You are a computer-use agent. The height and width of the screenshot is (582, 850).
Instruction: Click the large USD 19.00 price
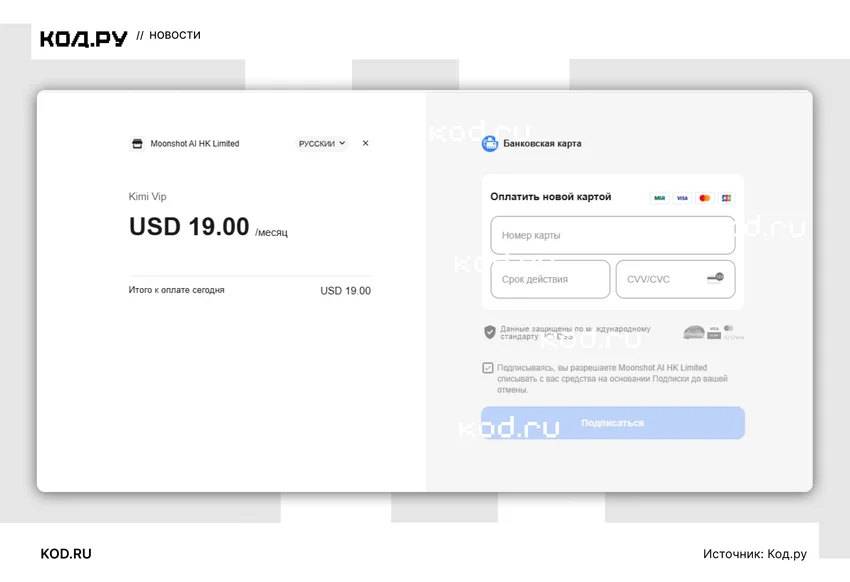[189, 227]
